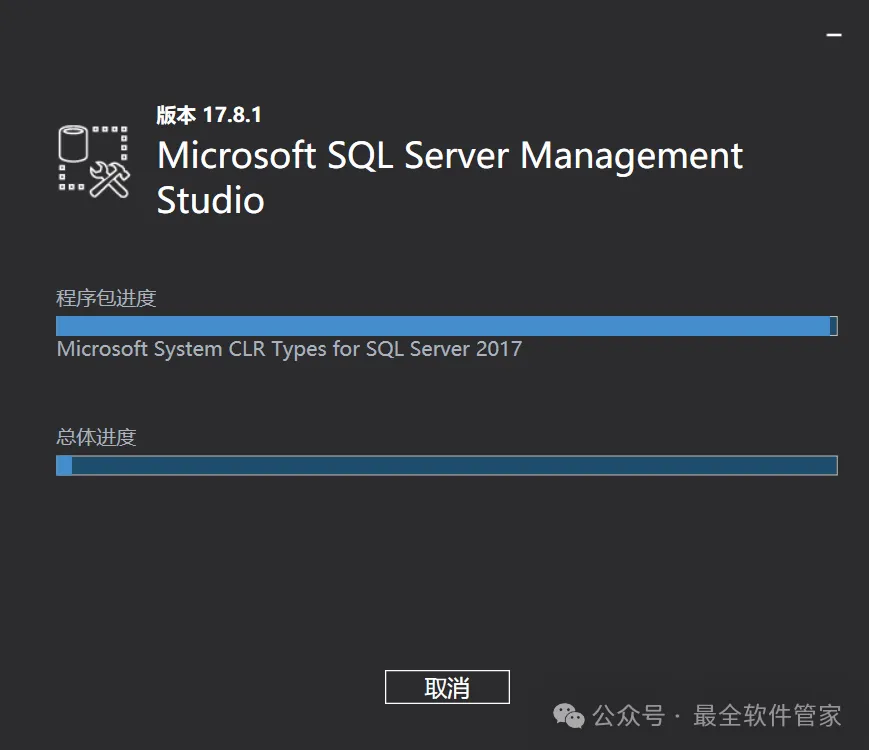The width and height of the screenshot is (869, 750).
Task: Click the 版本 17.8.1 version text
Action: [x=209, y=115]
